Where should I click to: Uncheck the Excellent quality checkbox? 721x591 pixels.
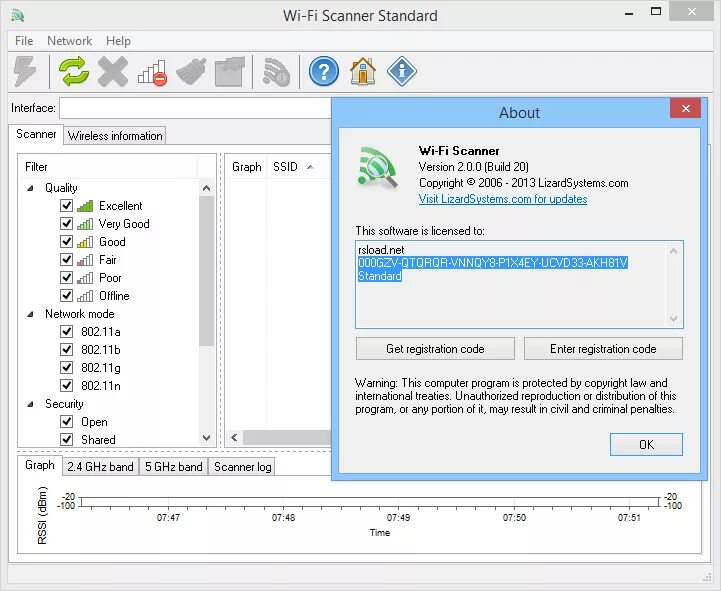point(67,205)
